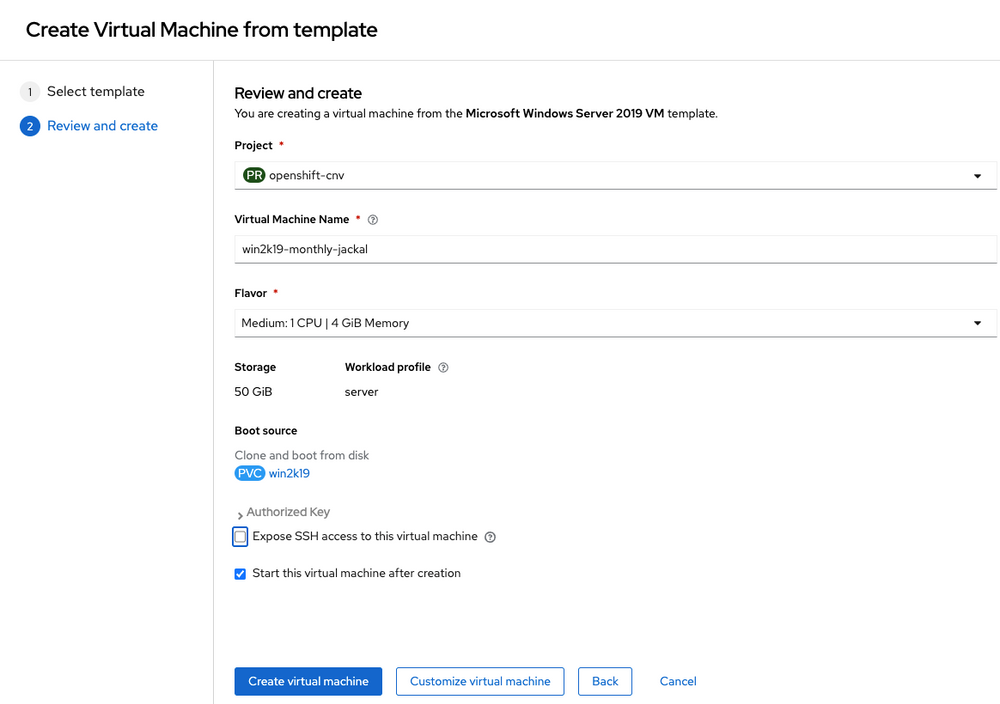
Task: Click help icon beside Workload profile
Action: pyautogui.click(x=442, y=367)
